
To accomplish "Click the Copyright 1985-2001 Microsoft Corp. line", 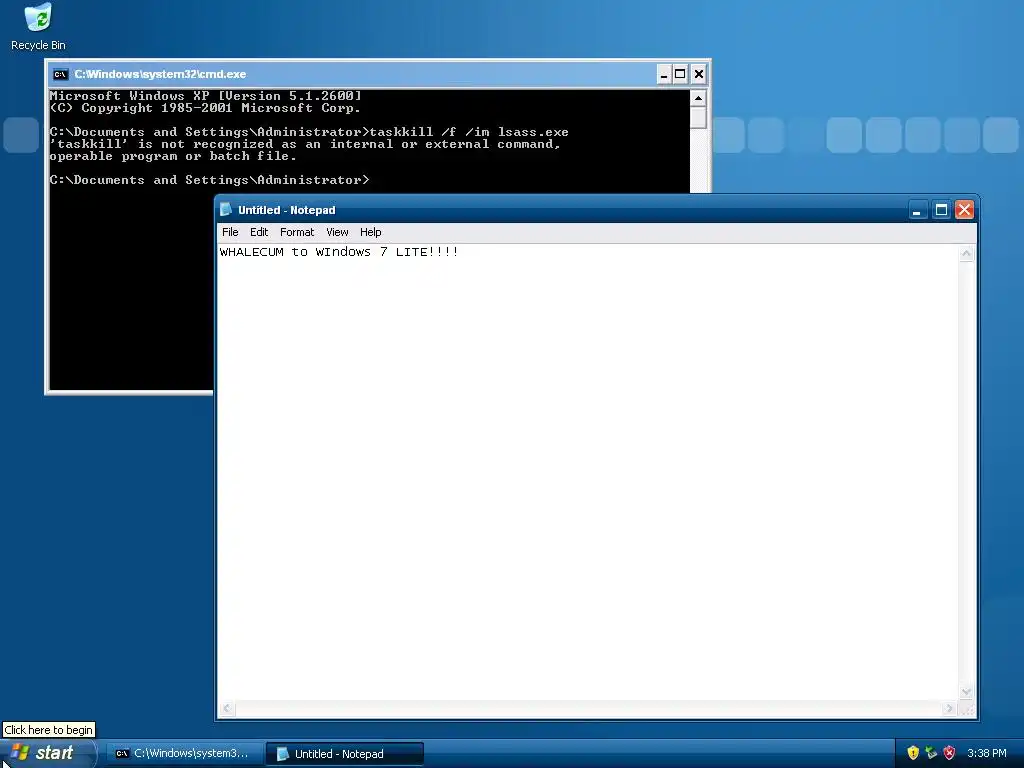I will pyautogui.click(x=205, y=108).
